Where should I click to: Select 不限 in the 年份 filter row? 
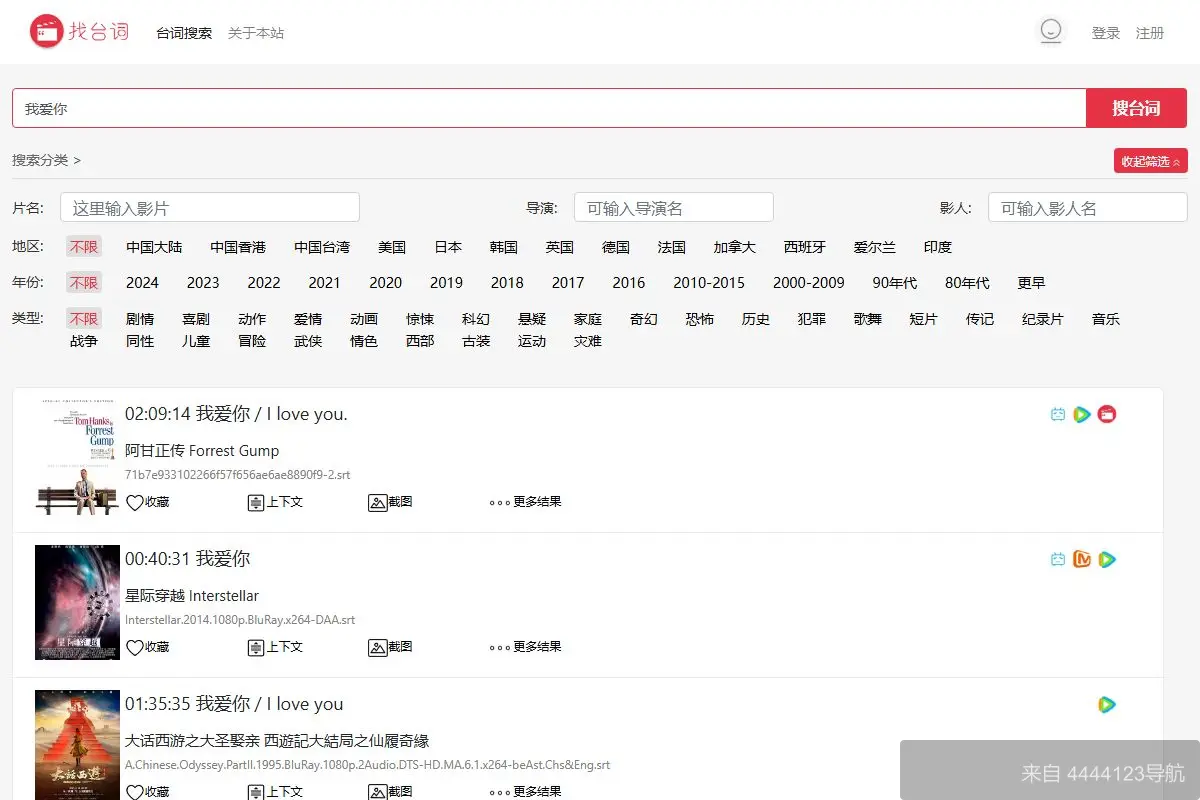pos(84,283)
